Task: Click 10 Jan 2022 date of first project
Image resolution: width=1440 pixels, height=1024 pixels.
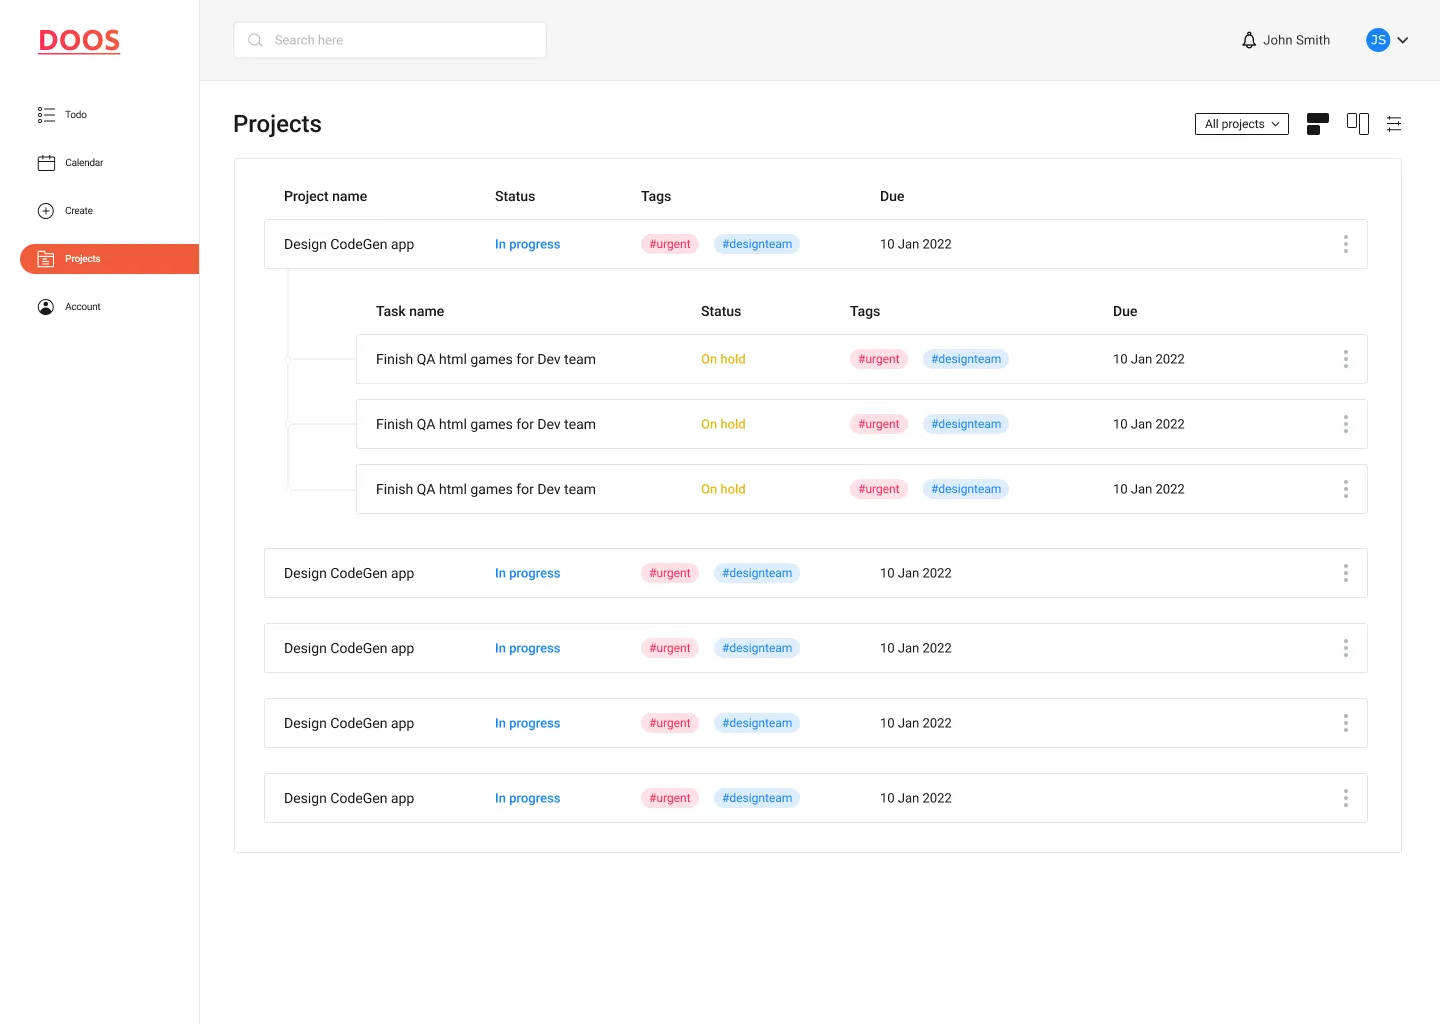Action: point(916,244)
